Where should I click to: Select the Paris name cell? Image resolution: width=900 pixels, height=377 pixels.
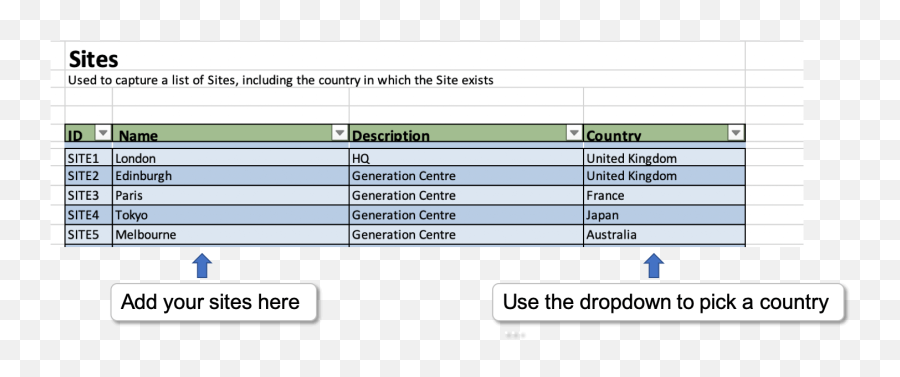(x=231, y=196)
